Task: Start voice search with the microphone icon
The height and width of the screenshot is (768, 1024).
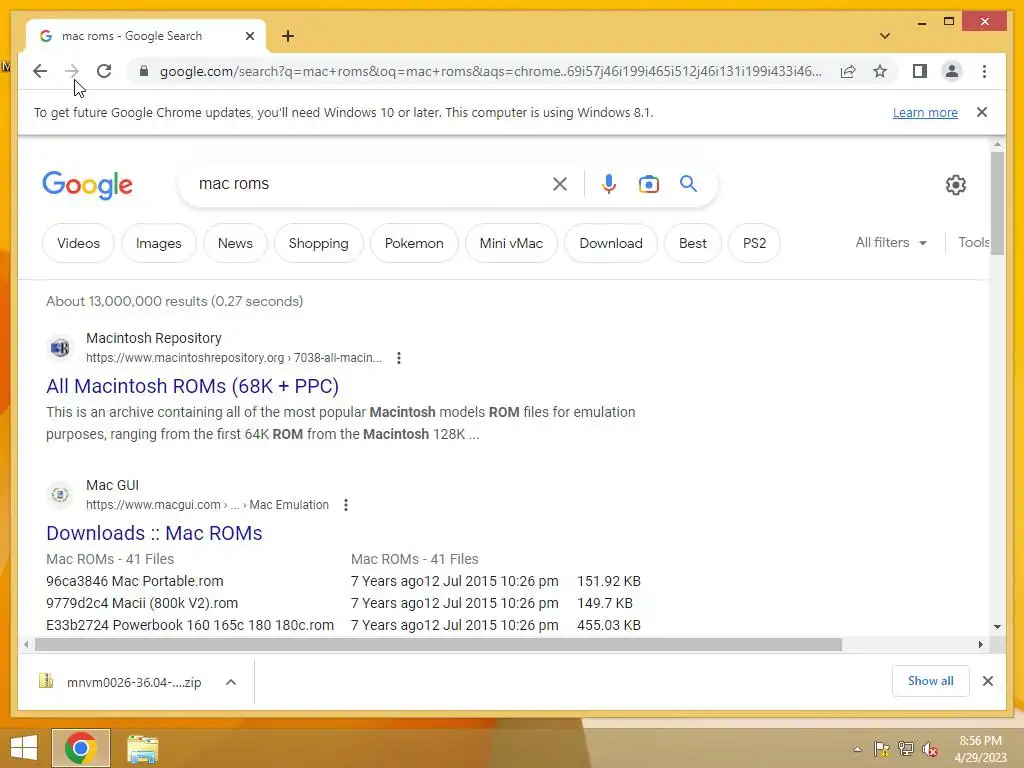Action: click(609, 184)
